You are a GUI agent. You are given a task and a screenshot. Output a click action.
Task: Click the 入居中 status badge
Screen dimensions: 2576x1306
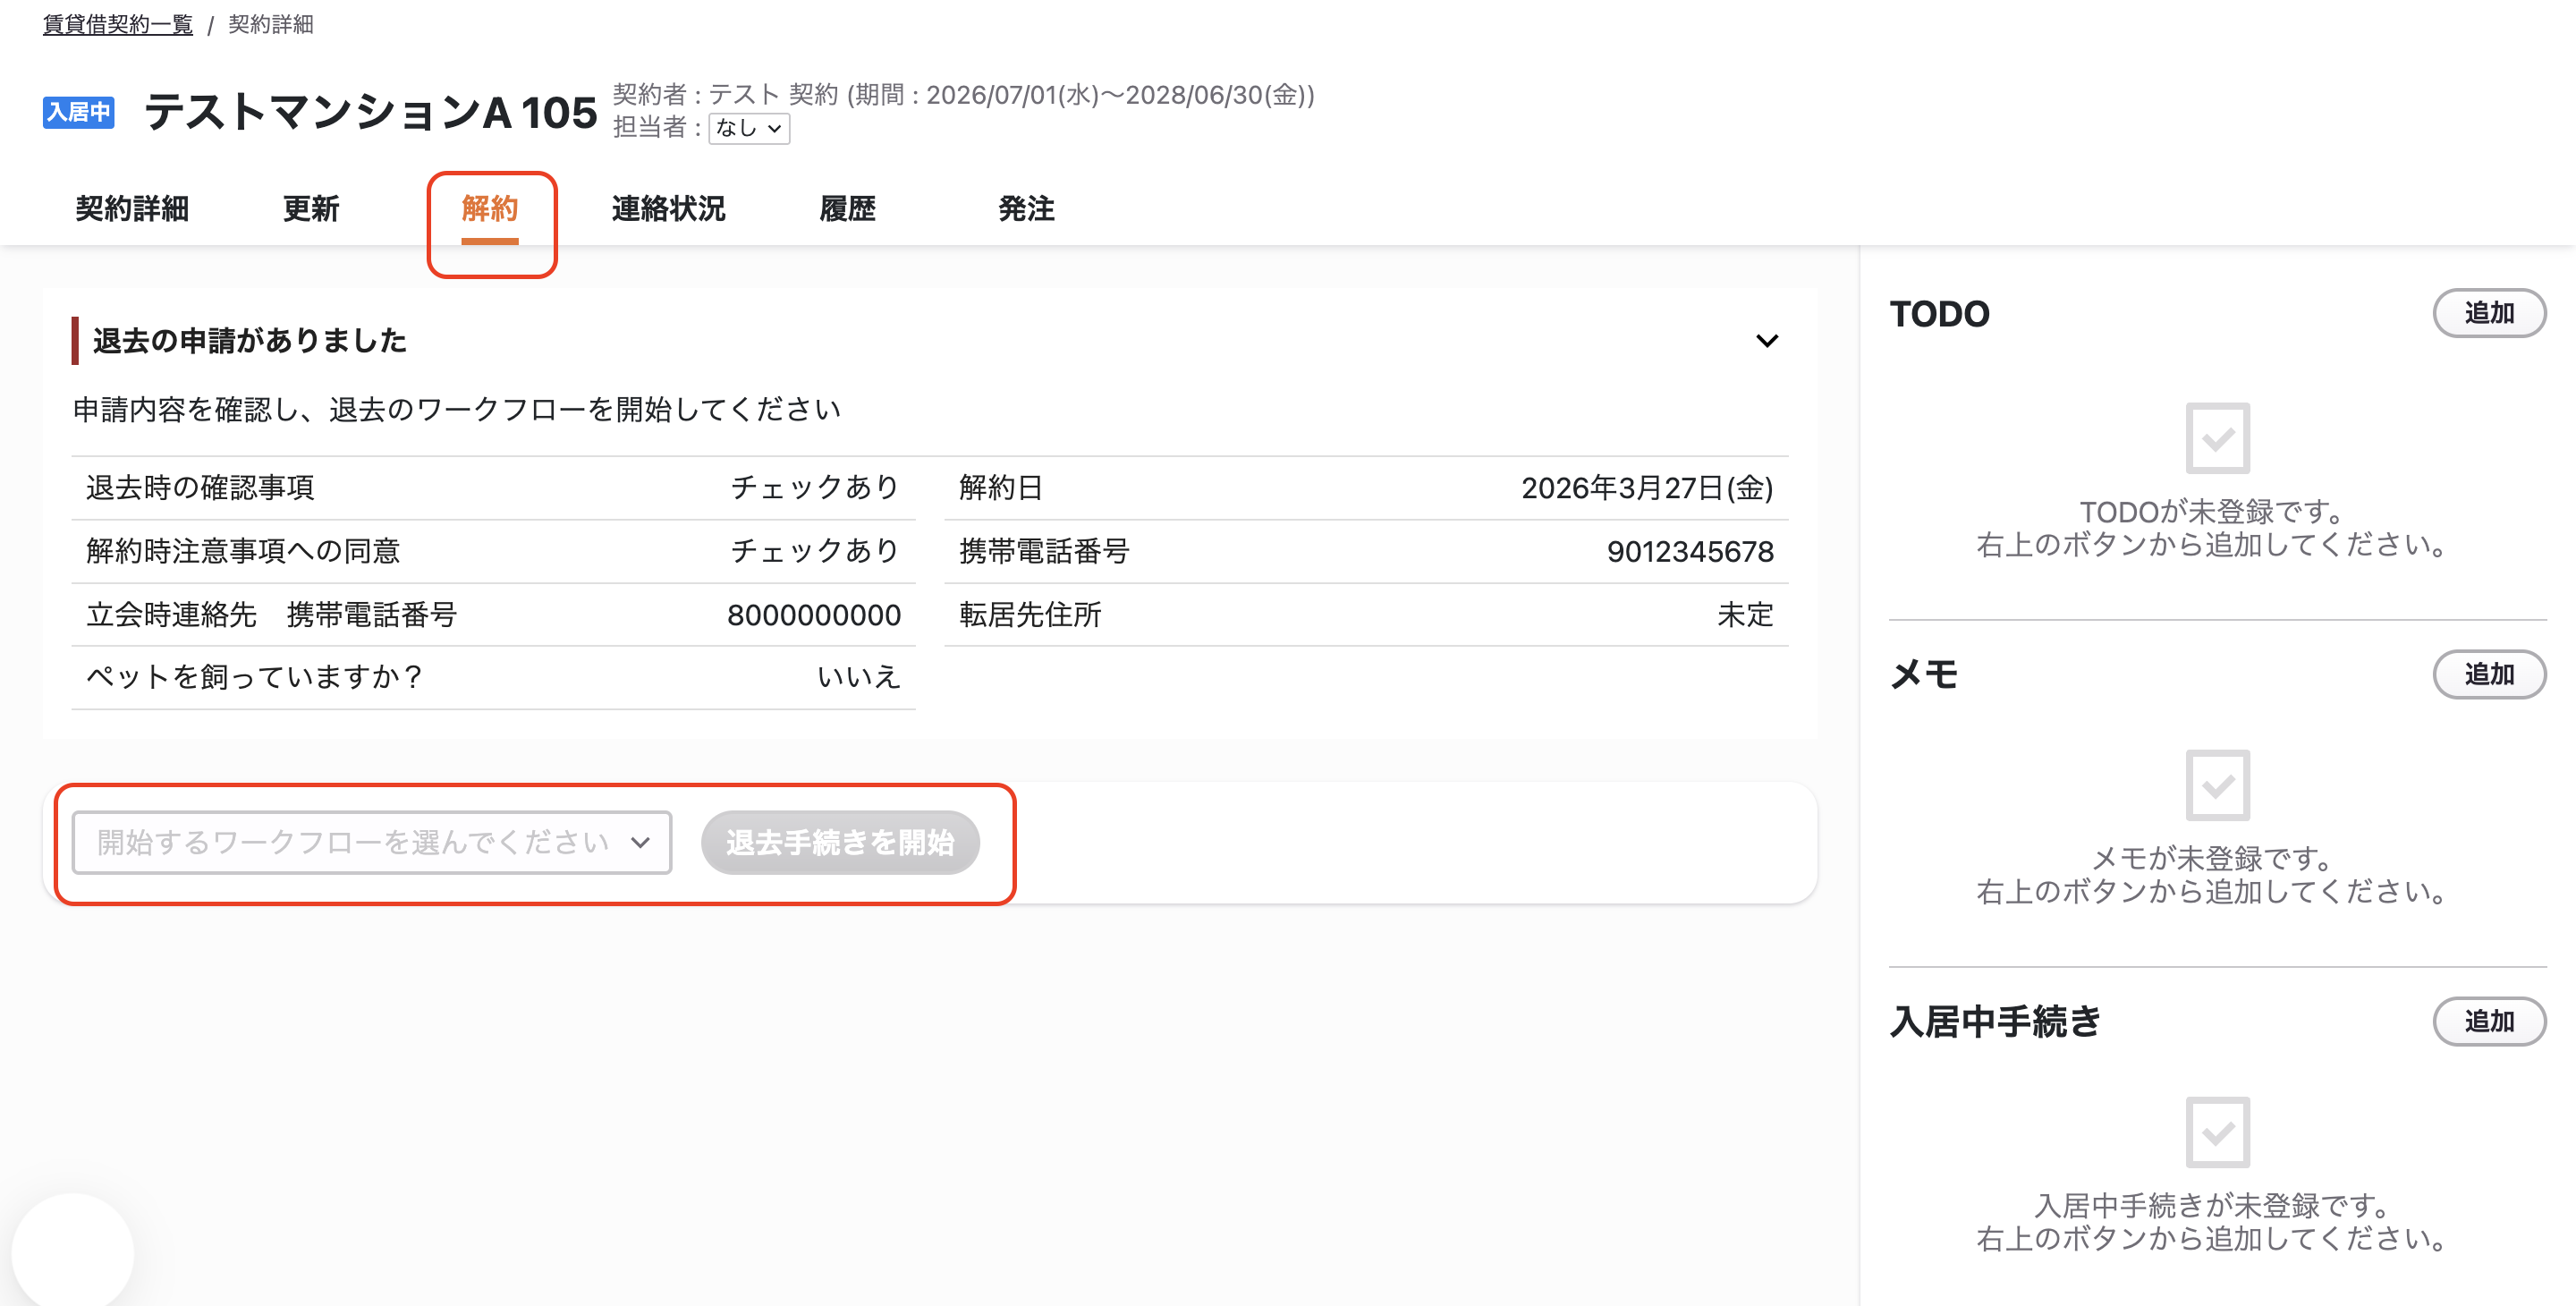pyautogui.click(x=79, y=112)
